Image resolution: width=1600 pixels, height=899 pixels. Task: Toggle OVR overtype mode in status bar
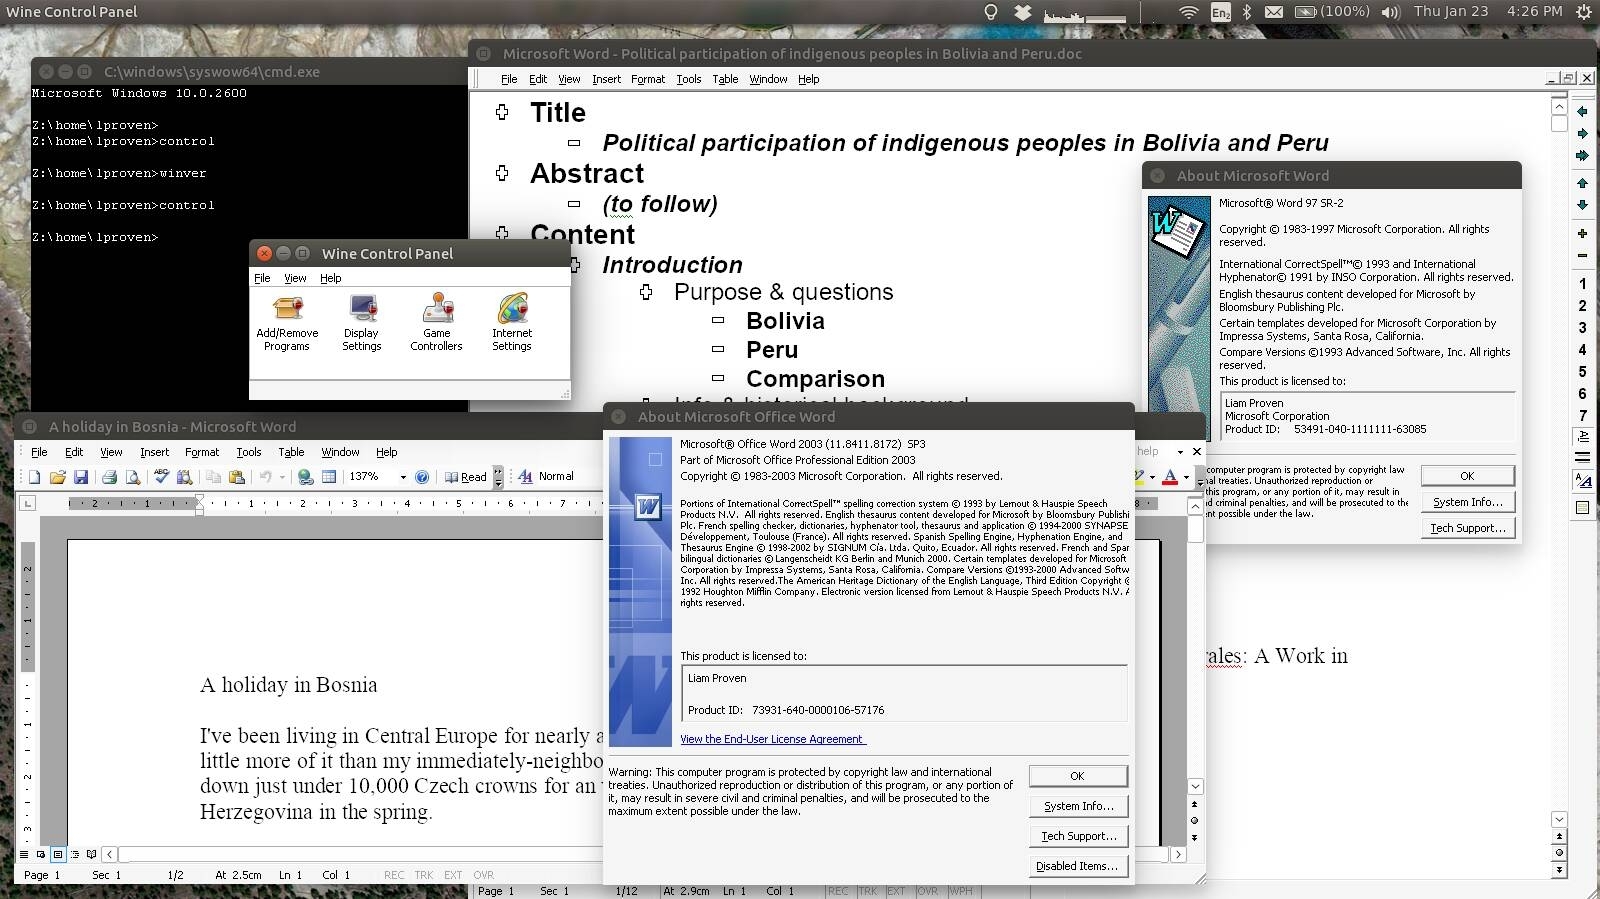(484, 875)
